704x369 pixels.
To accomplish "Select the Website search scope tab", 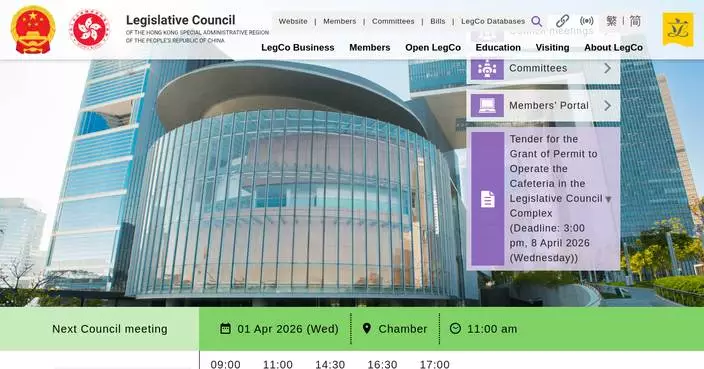I will coord(293,21).
